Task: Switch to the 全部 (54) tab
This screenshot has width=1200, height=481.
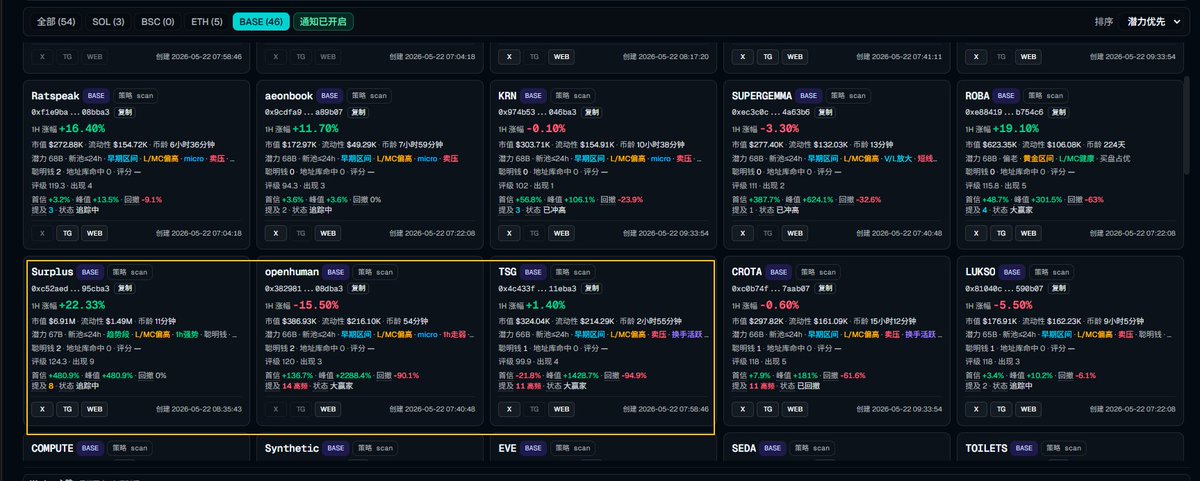Action: 56,21
